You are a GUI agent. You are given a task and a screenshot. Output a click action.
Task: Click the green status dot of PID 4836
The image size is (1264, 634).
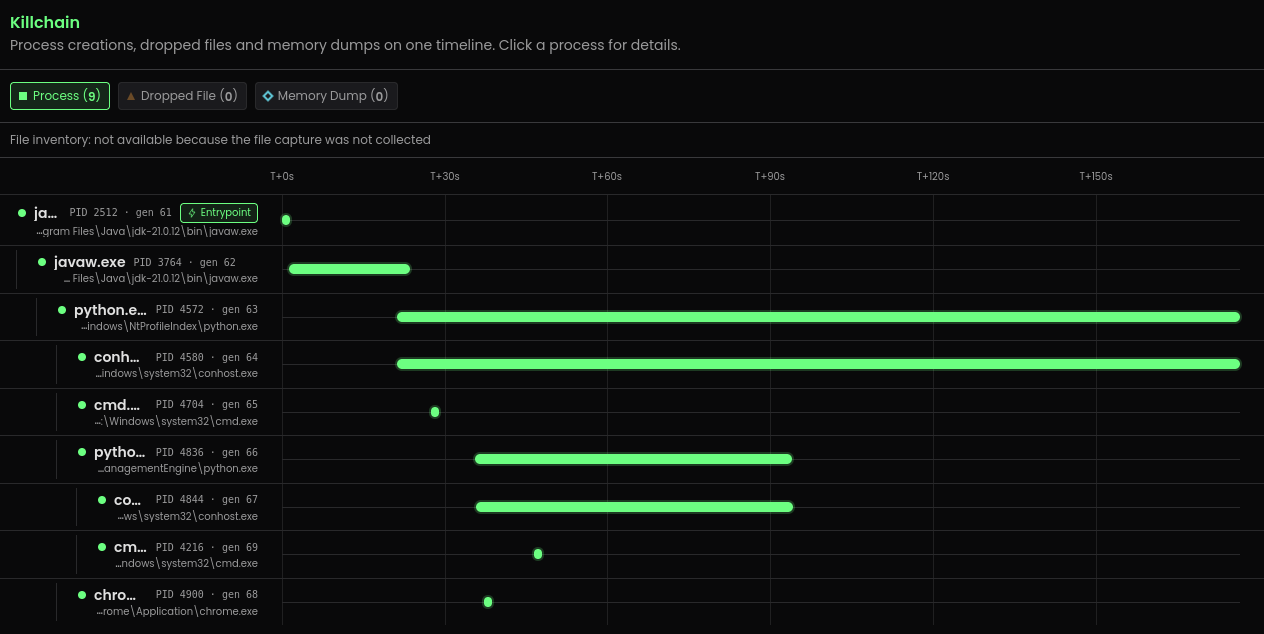(82, 452)
